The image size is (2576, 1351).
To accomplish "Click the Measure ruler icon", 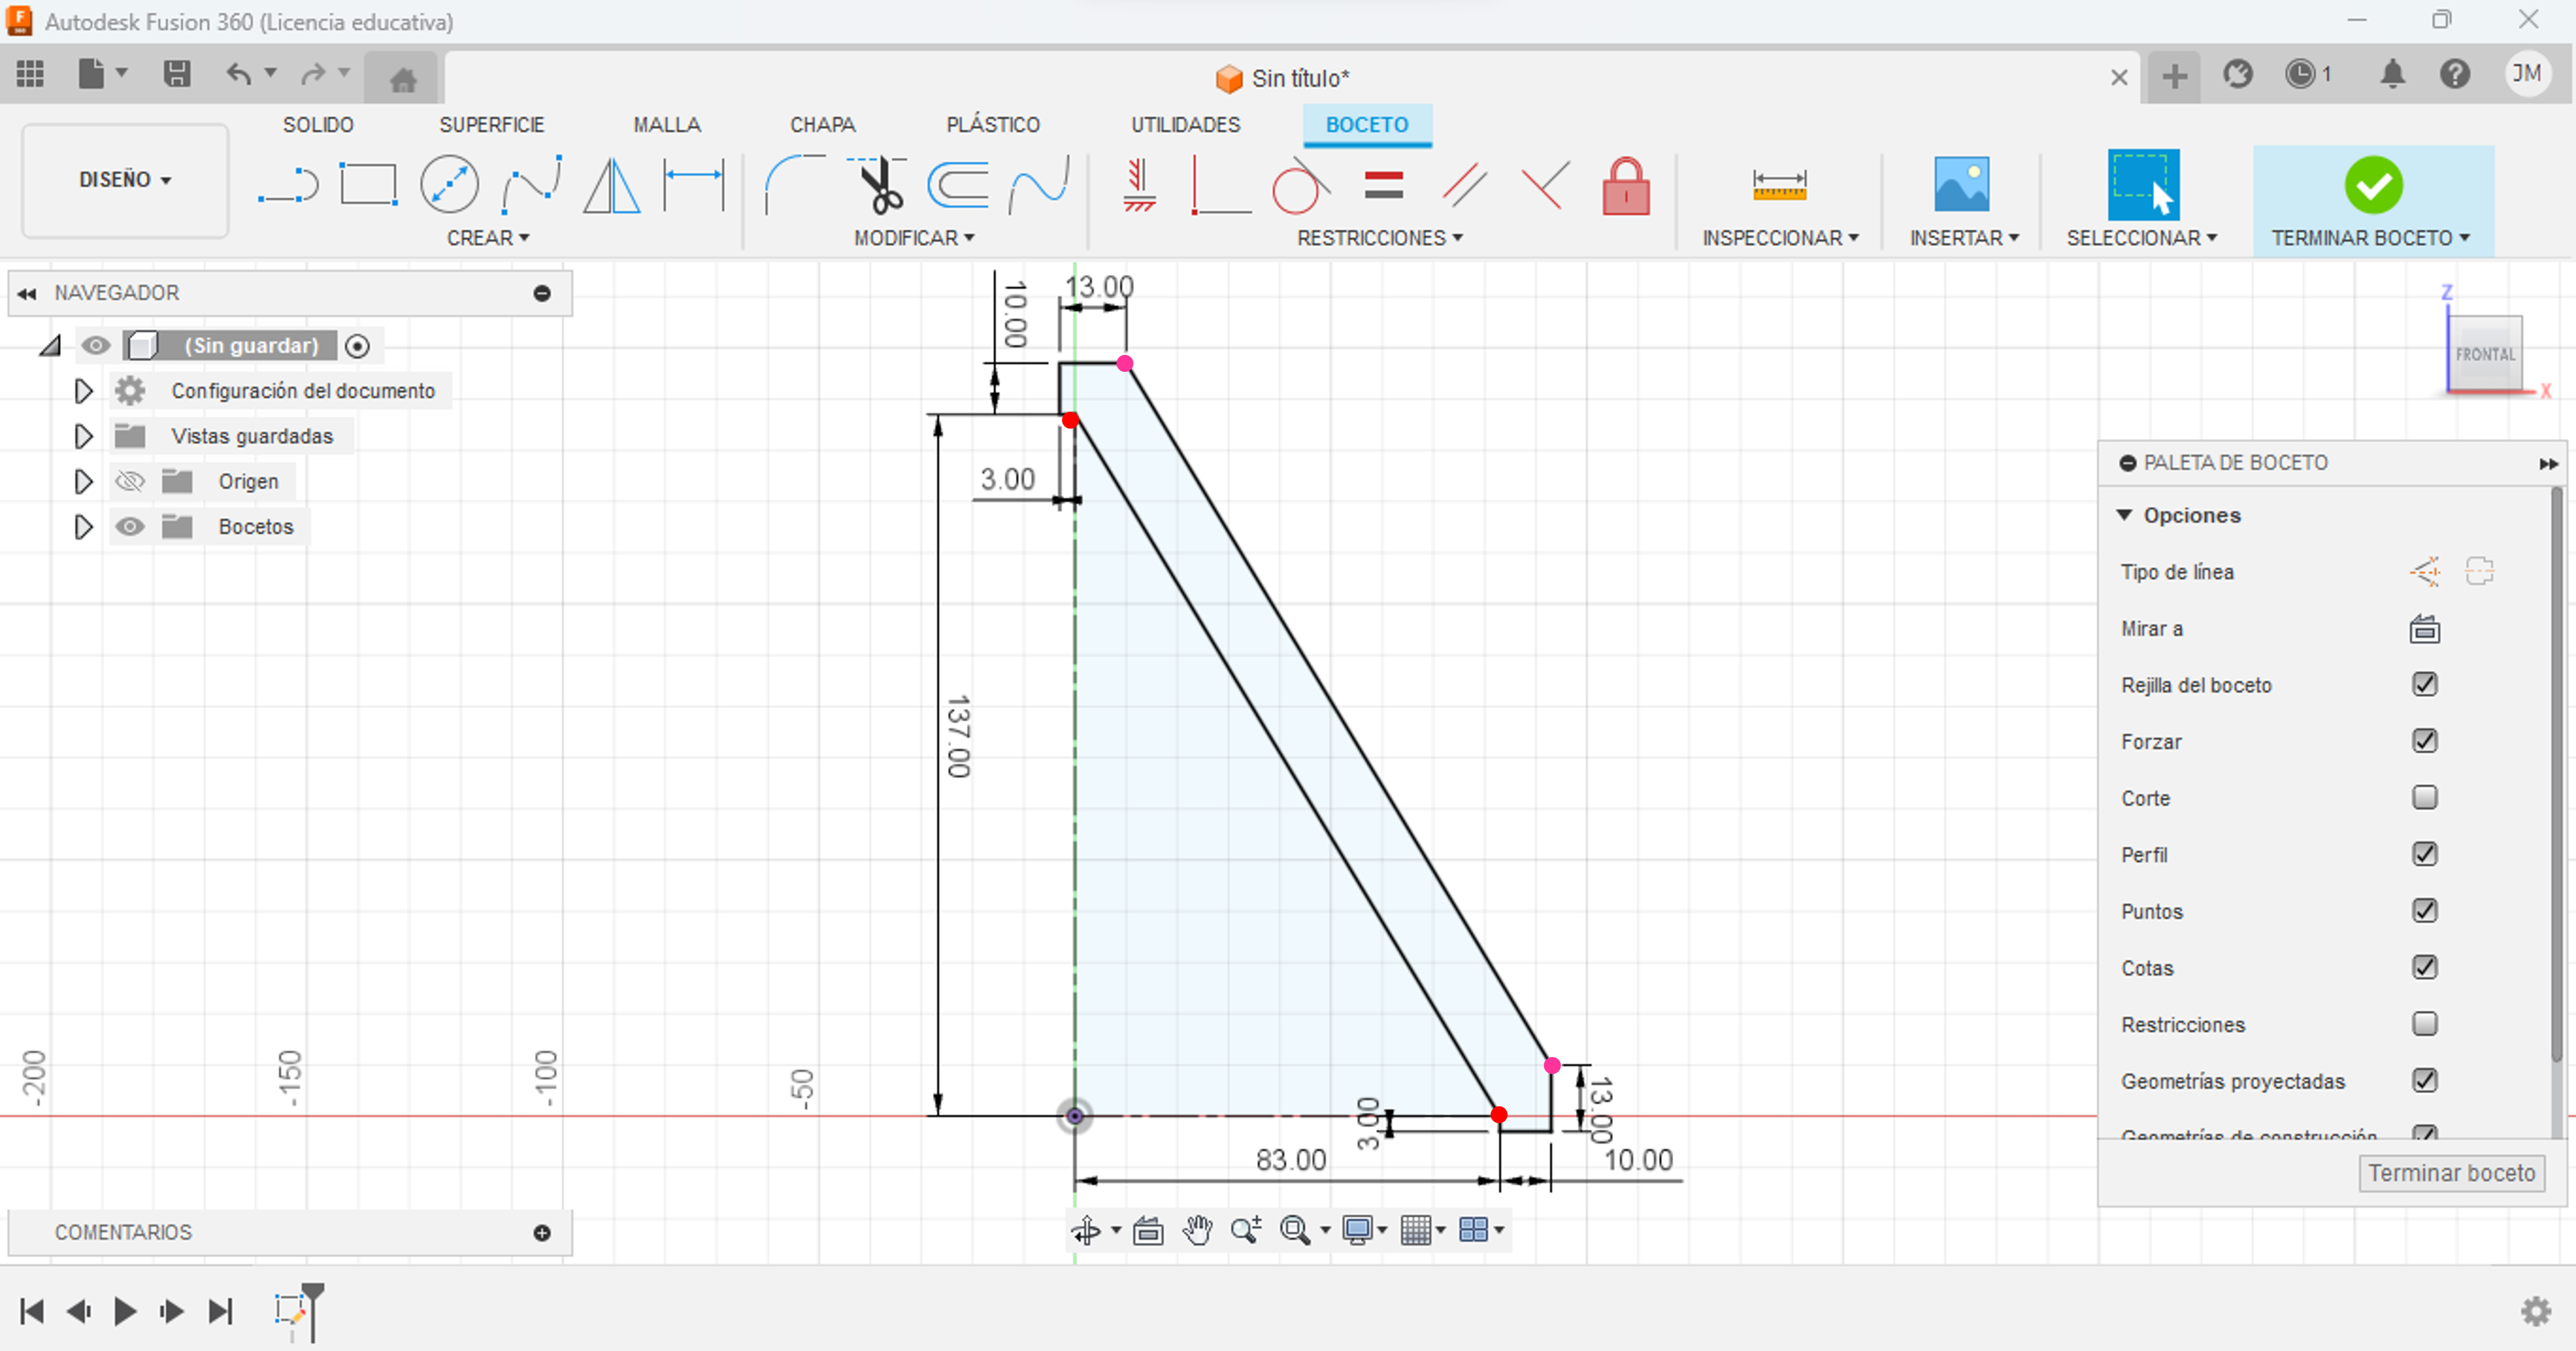I will (x=1779, y=185).
